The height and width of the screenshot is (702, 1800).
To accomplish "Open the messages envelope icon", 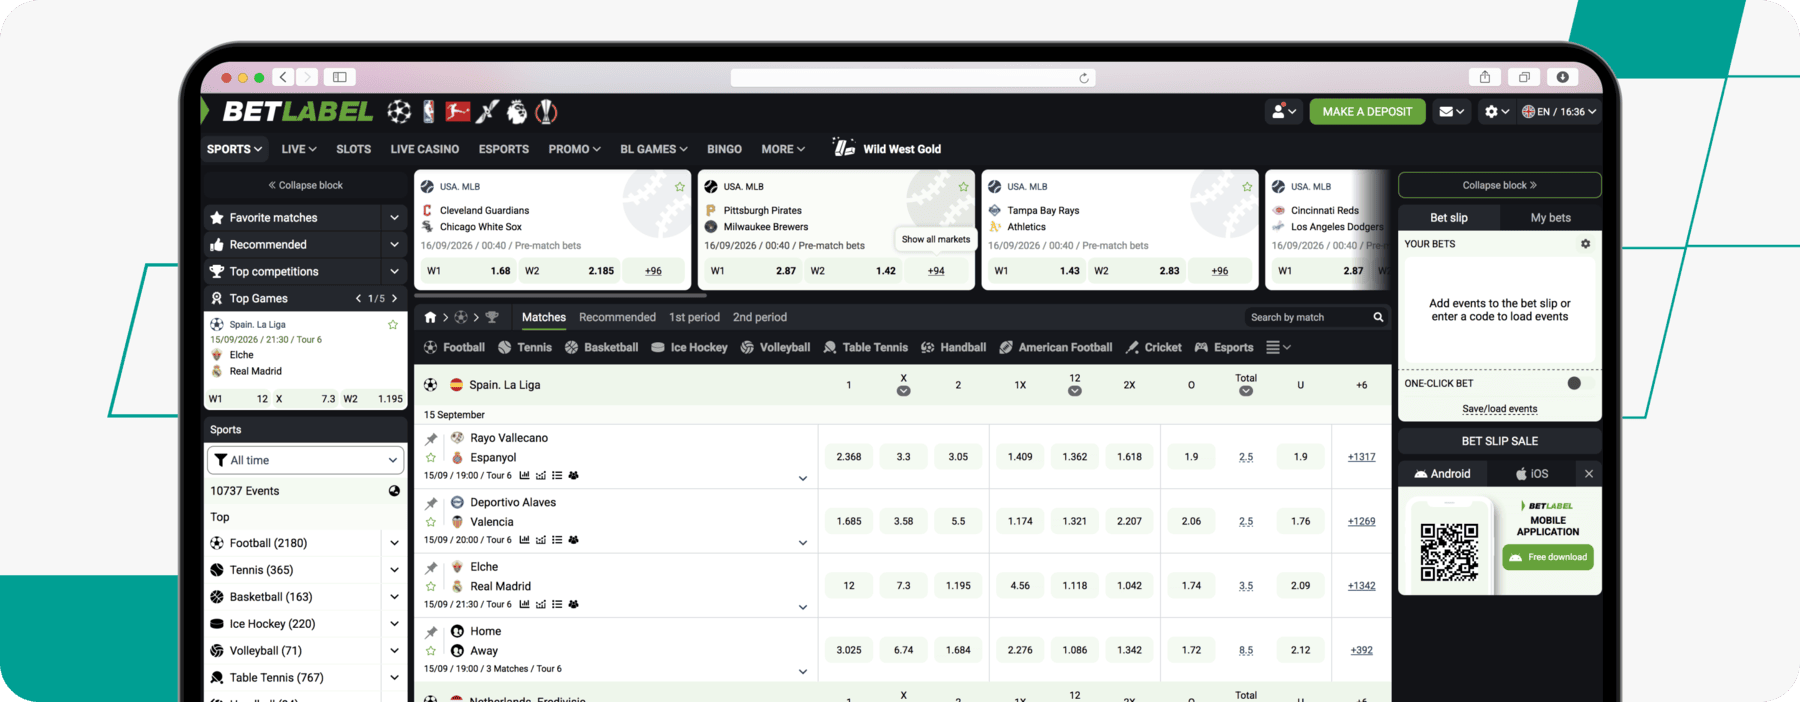I will pos(1451,112).
